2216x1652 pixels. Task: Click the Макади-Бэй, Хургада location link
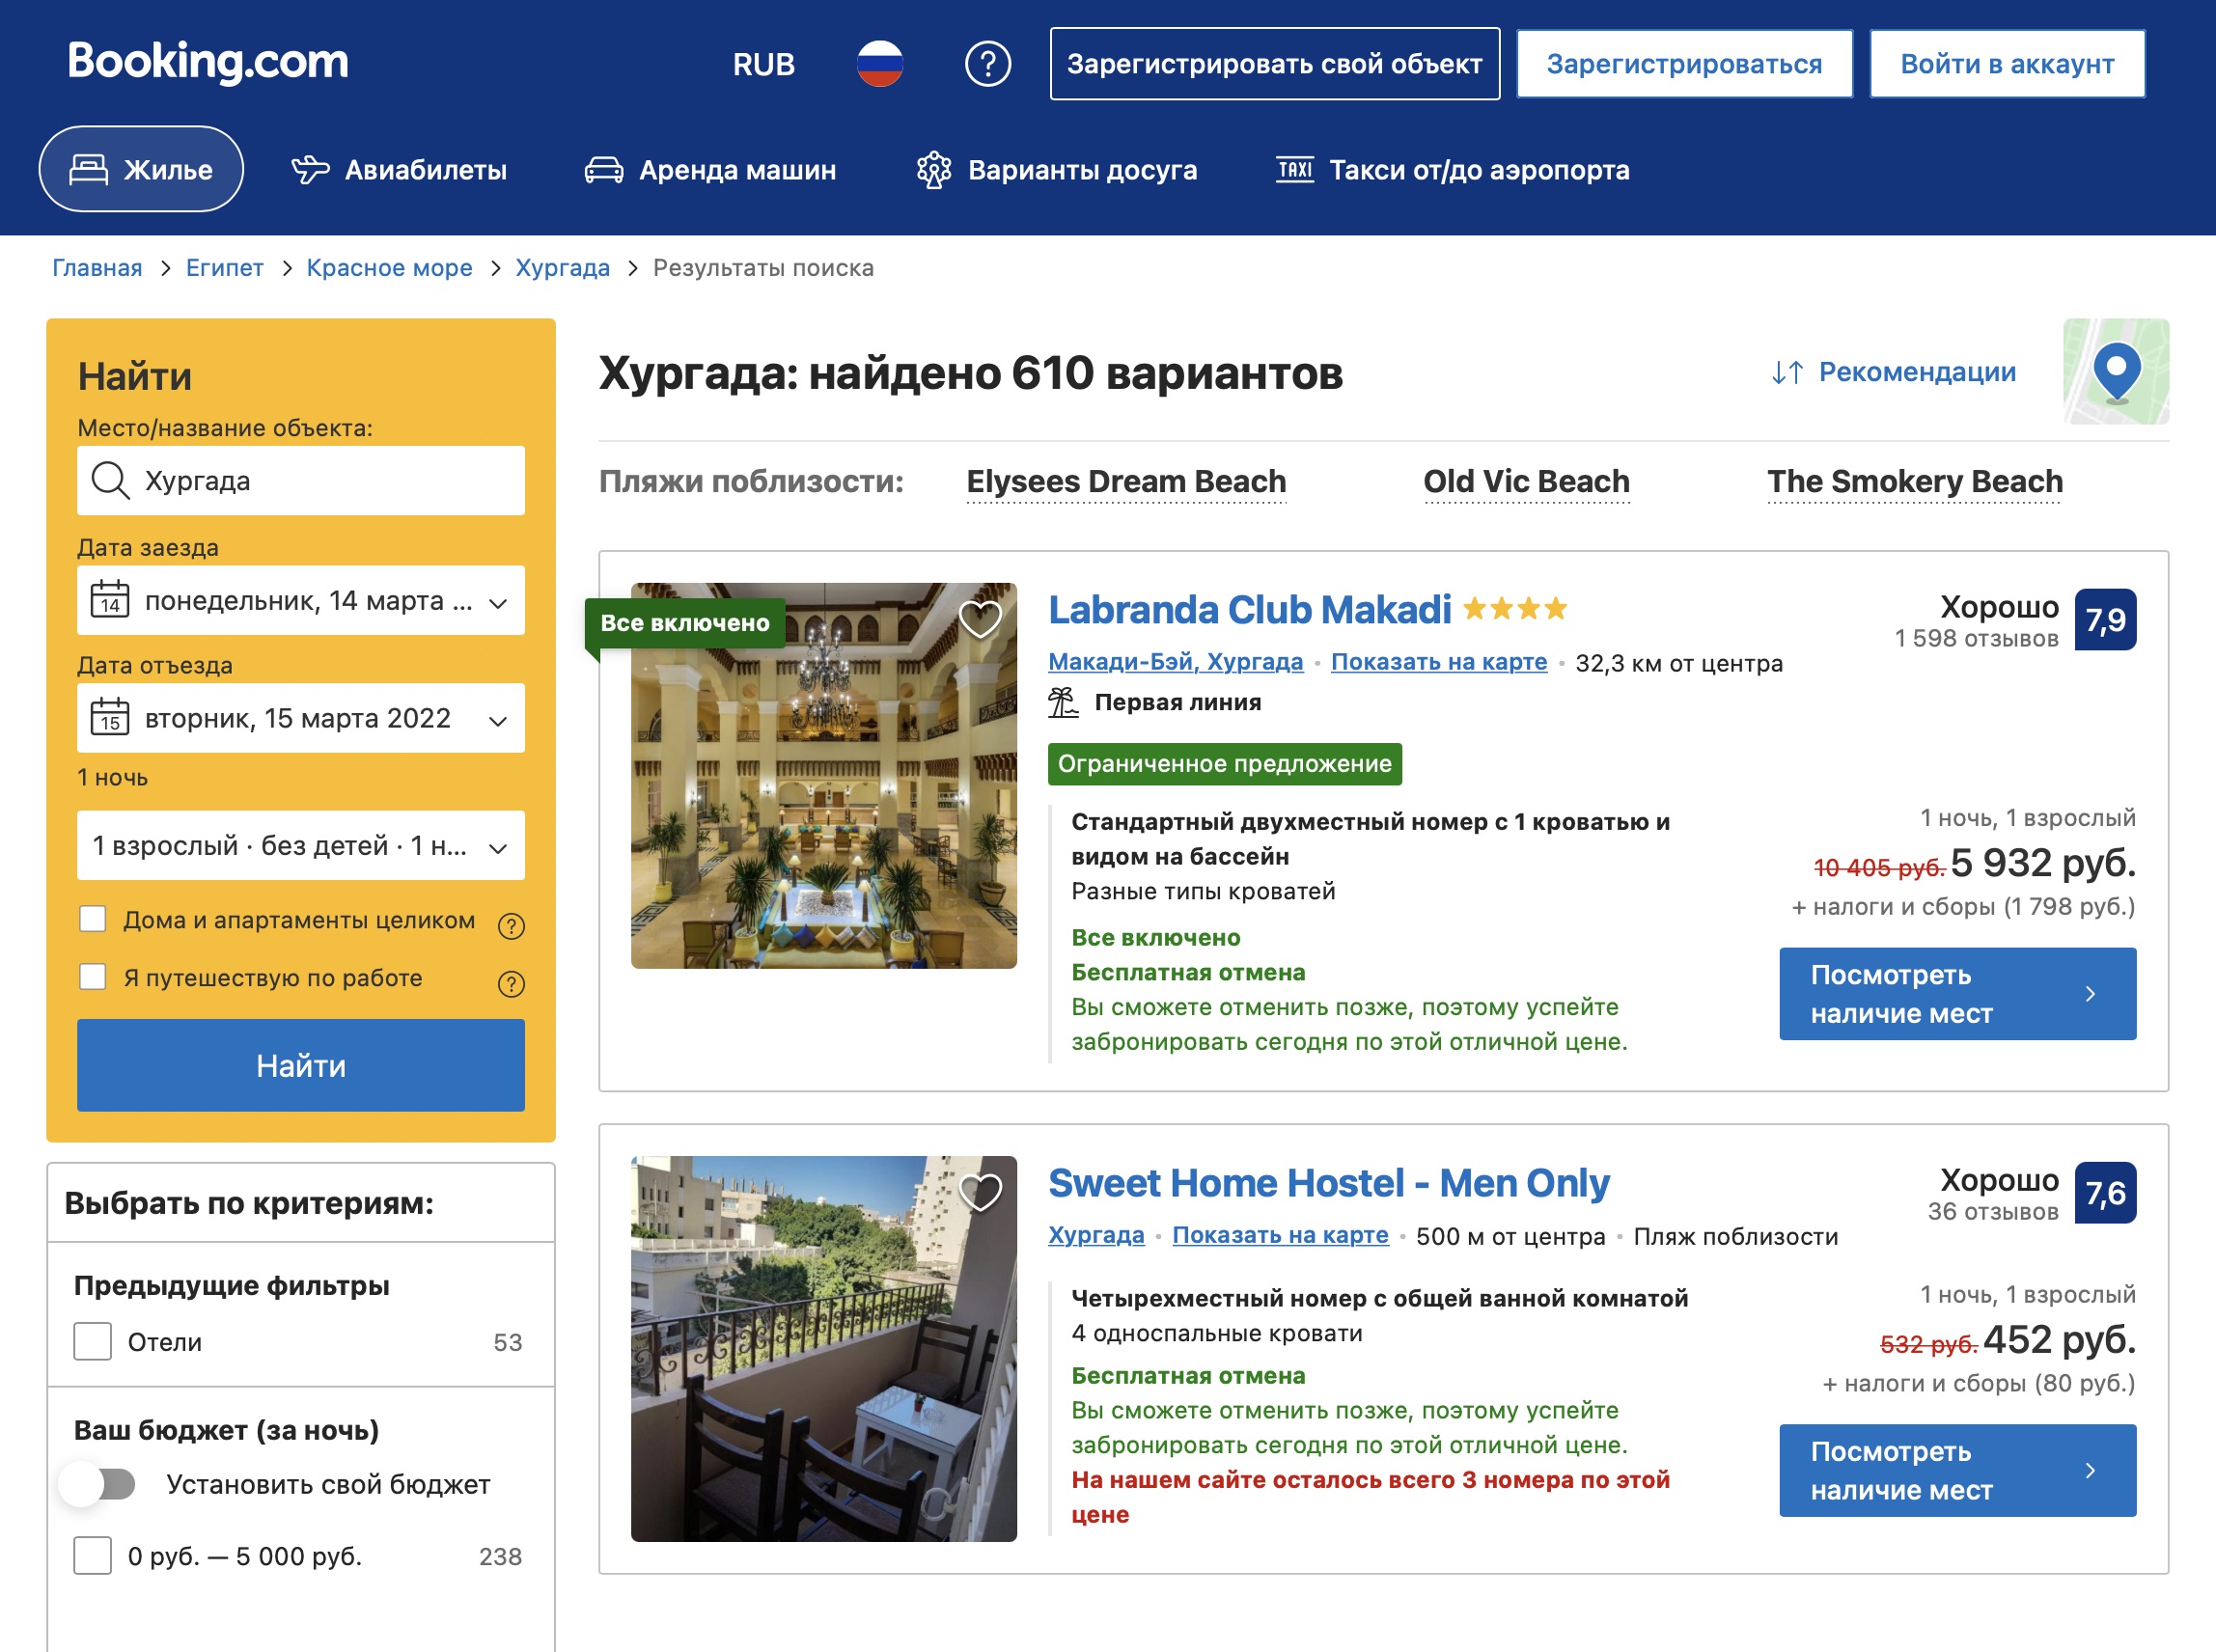1175,662
